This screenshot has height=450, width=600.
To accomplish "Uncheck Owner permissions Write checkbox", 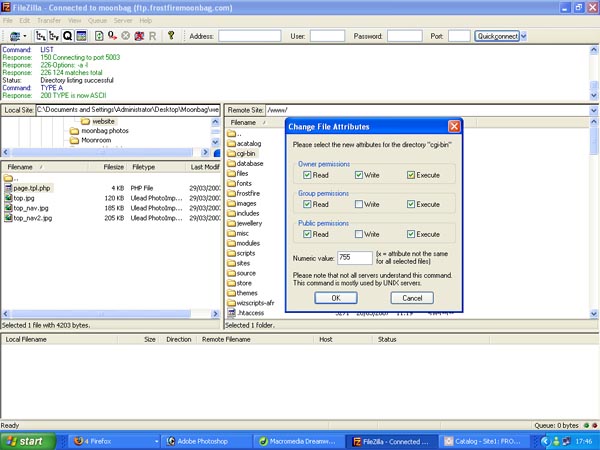I will pos(361,176).
